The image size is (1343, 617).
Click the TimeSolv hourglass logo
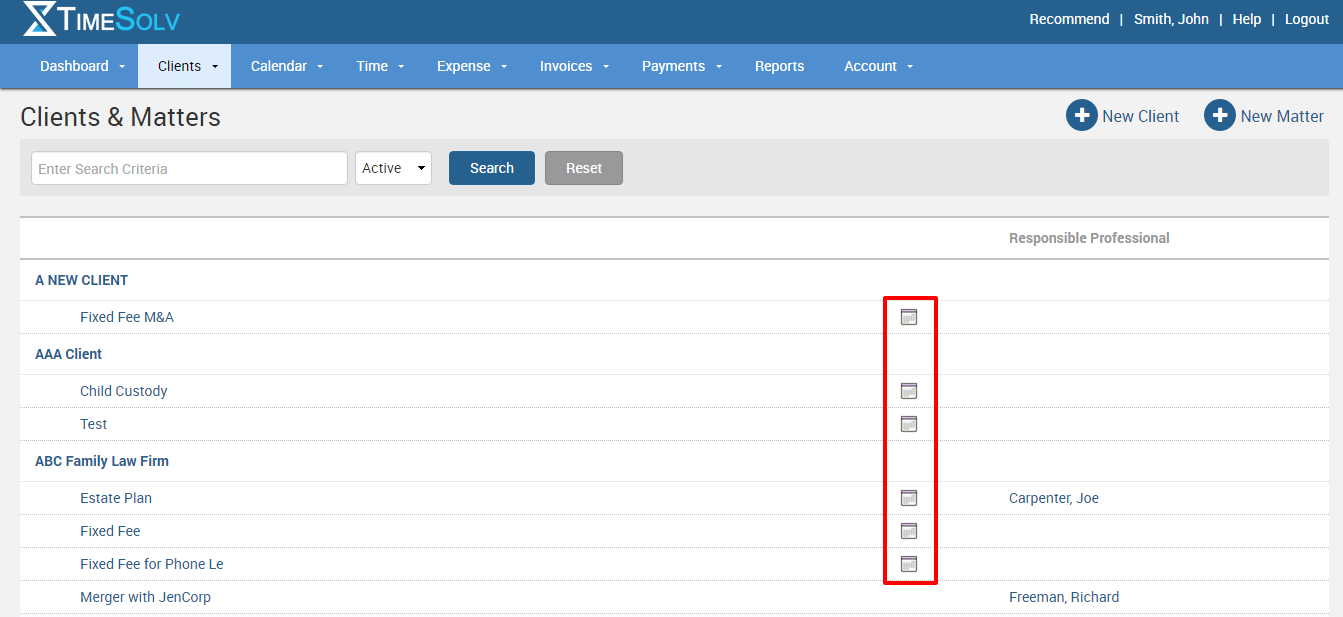click(40, 19)
